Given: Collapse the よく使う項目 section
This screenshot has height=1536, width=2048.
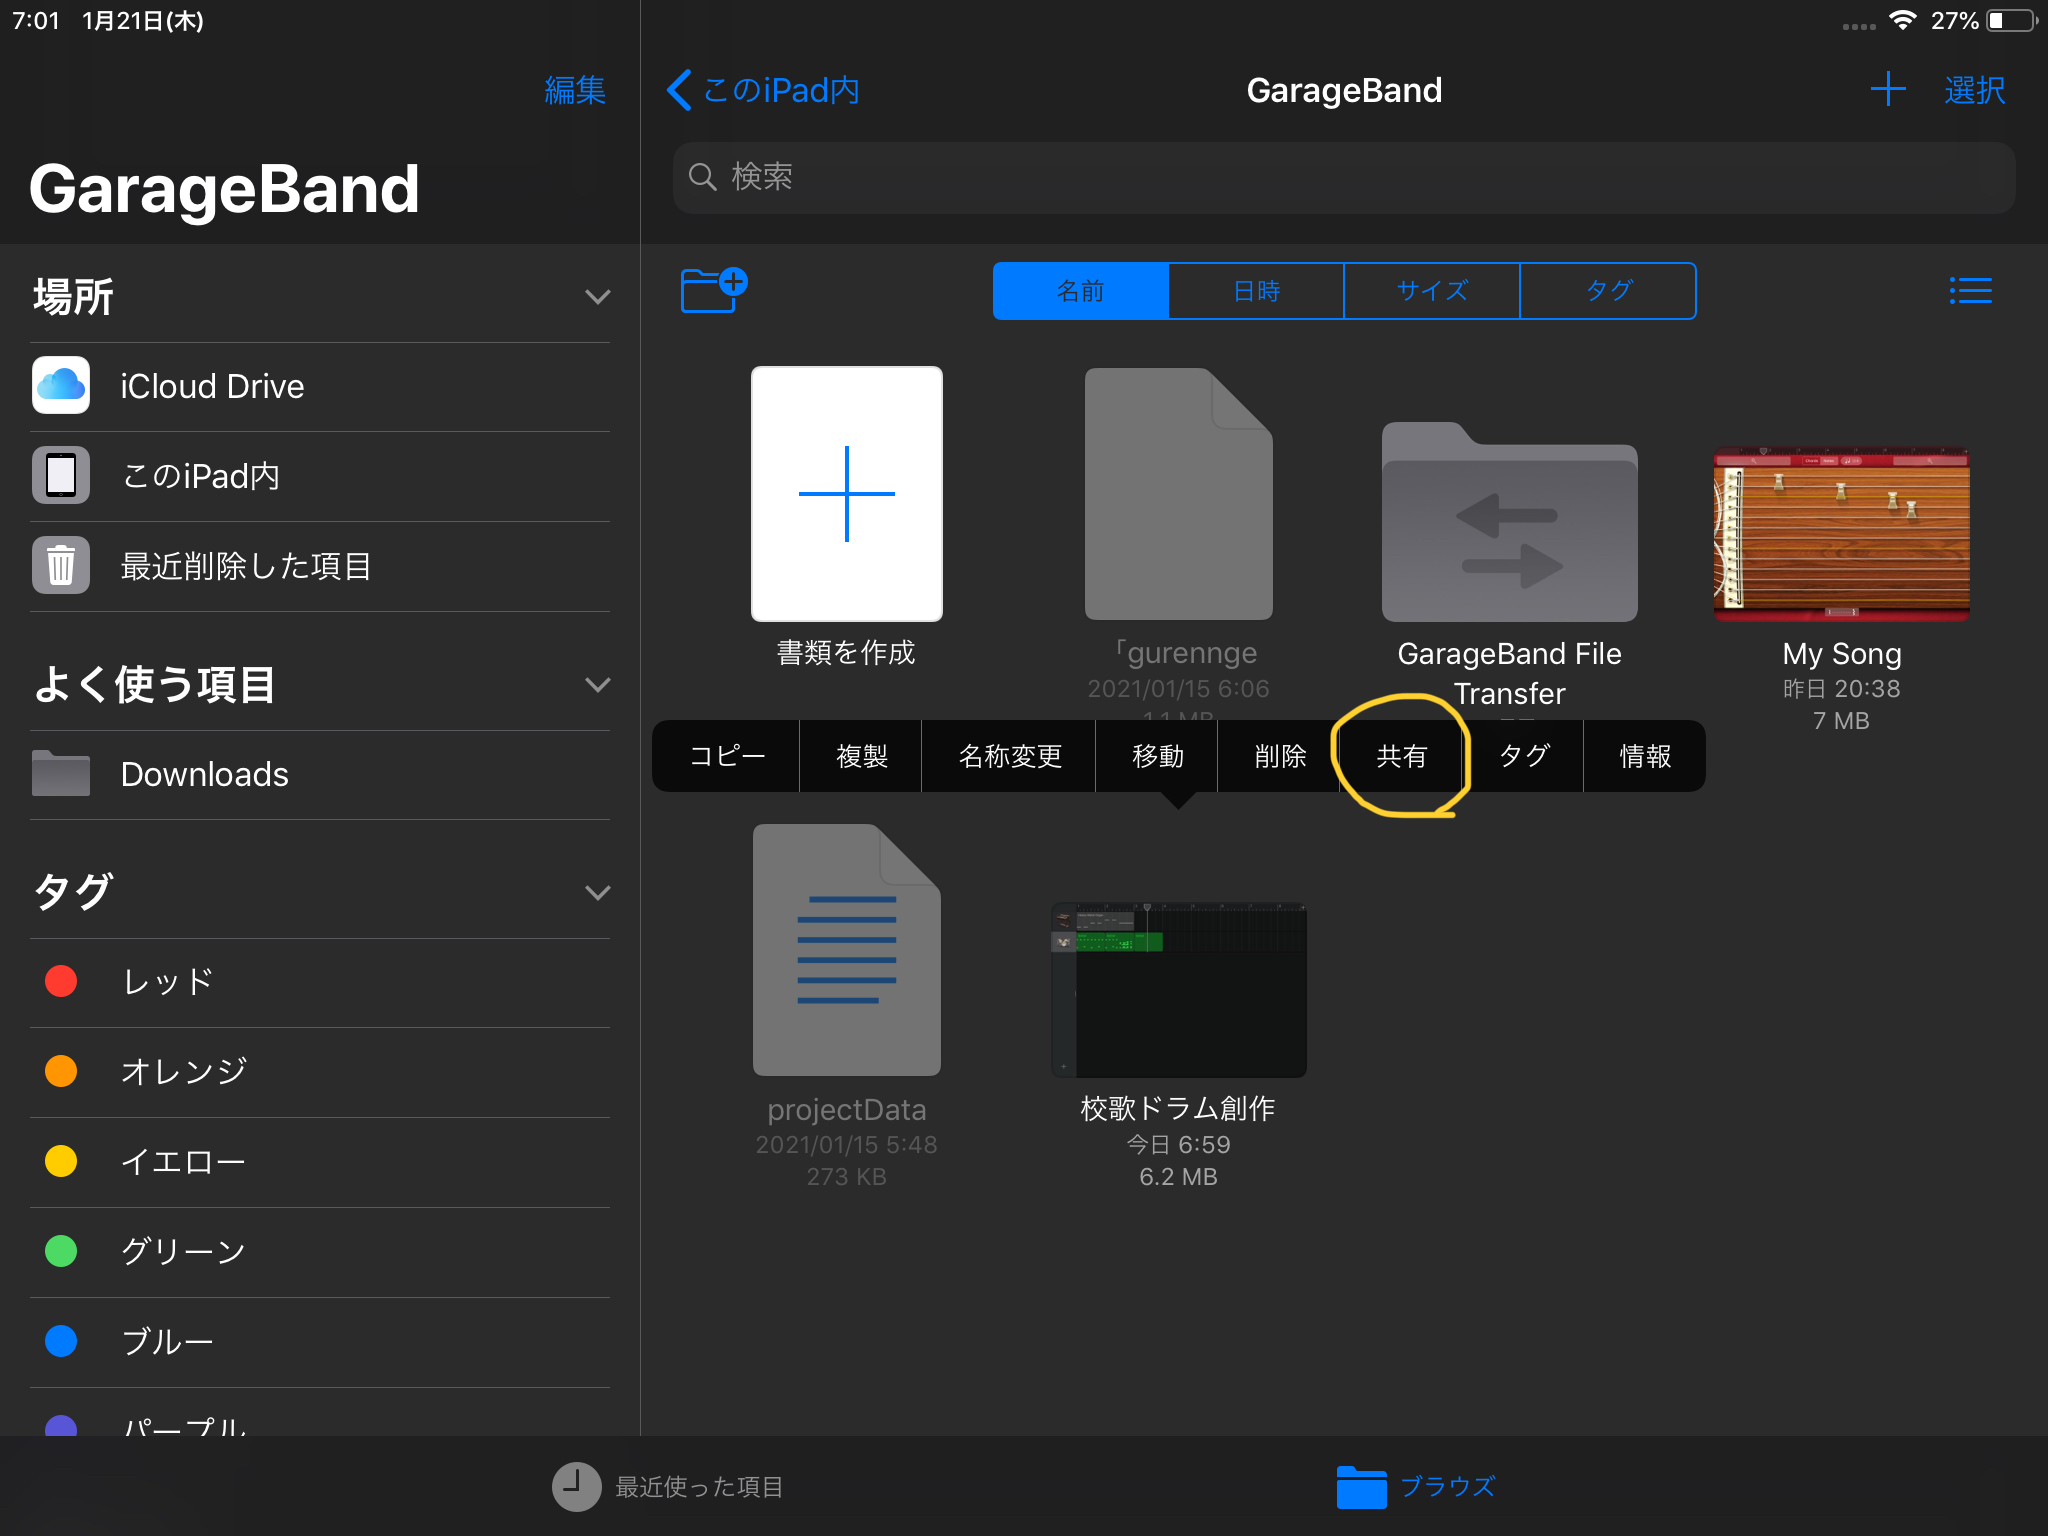Looking at the screenshot, I should [597, 685].
